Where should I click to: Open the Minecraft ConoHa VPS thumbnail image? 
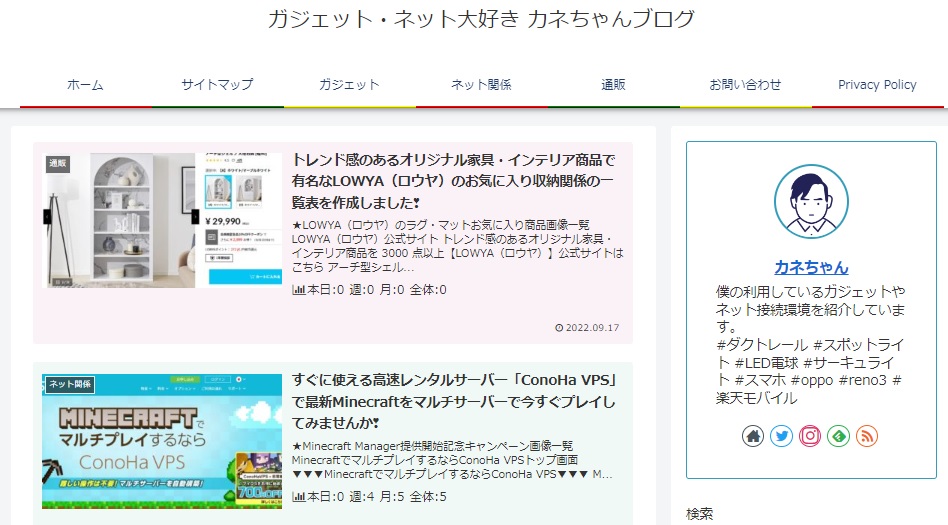pyautogui.click(x=162, y=442)
